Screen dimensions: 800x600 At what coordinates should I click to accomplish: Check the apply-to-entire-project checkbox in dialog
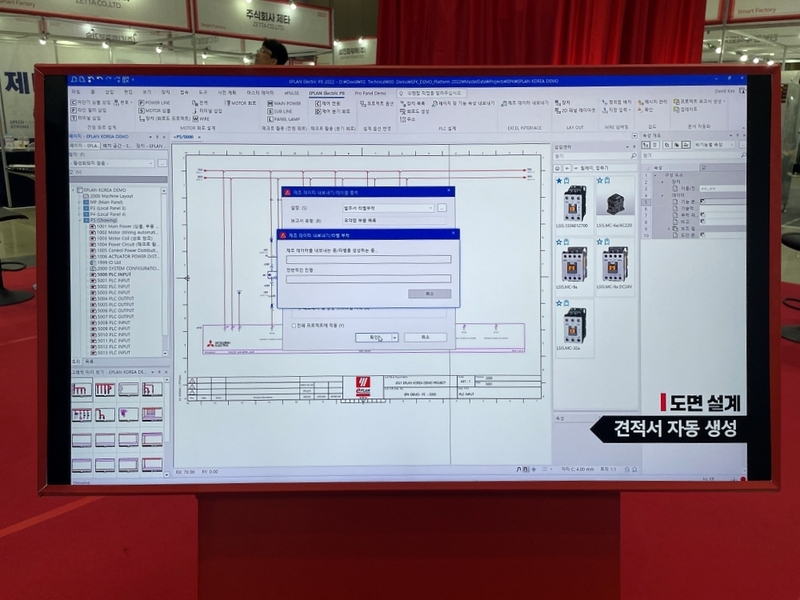coord(292,325)
